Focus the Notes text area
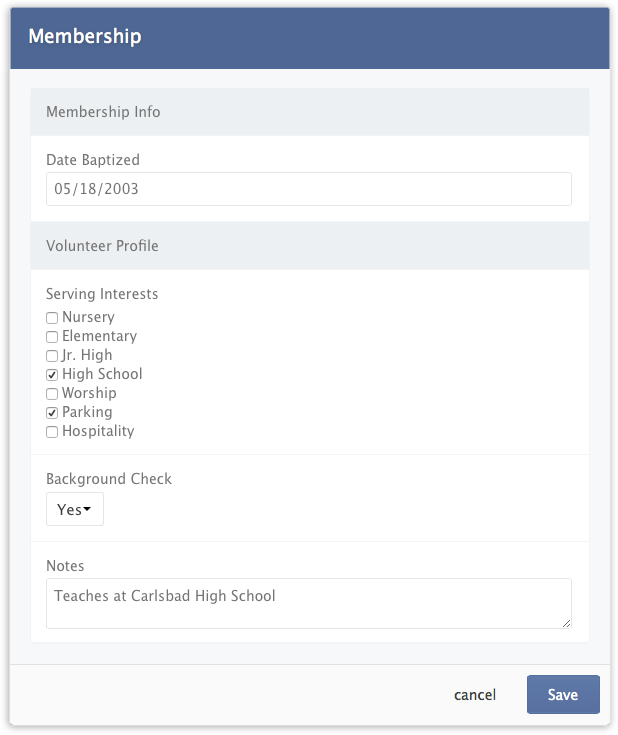618x735 pixels. tap(308, 603)
